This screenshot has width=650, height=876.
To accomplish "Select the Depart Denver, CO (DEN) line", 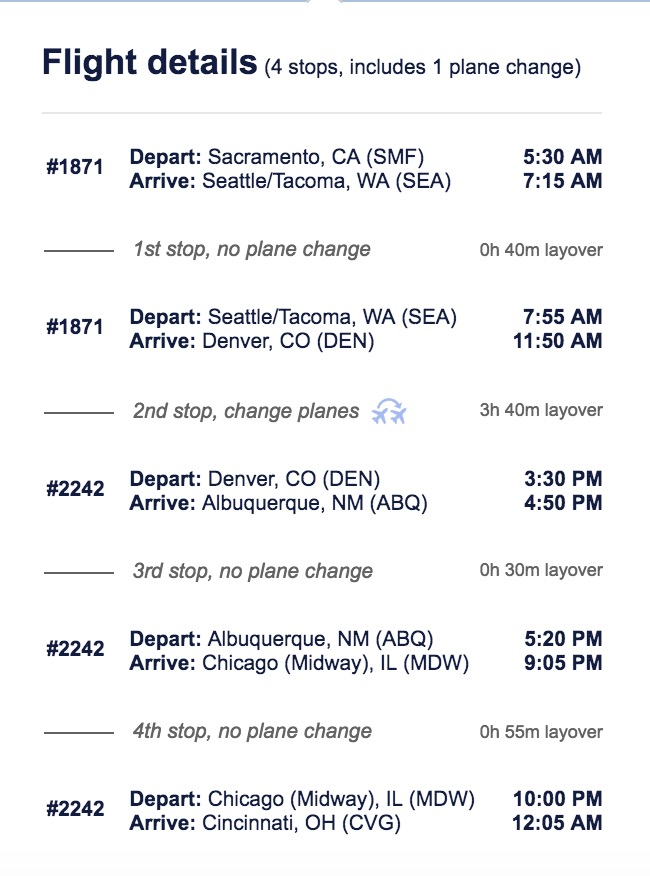I will (x=255, y=479).
